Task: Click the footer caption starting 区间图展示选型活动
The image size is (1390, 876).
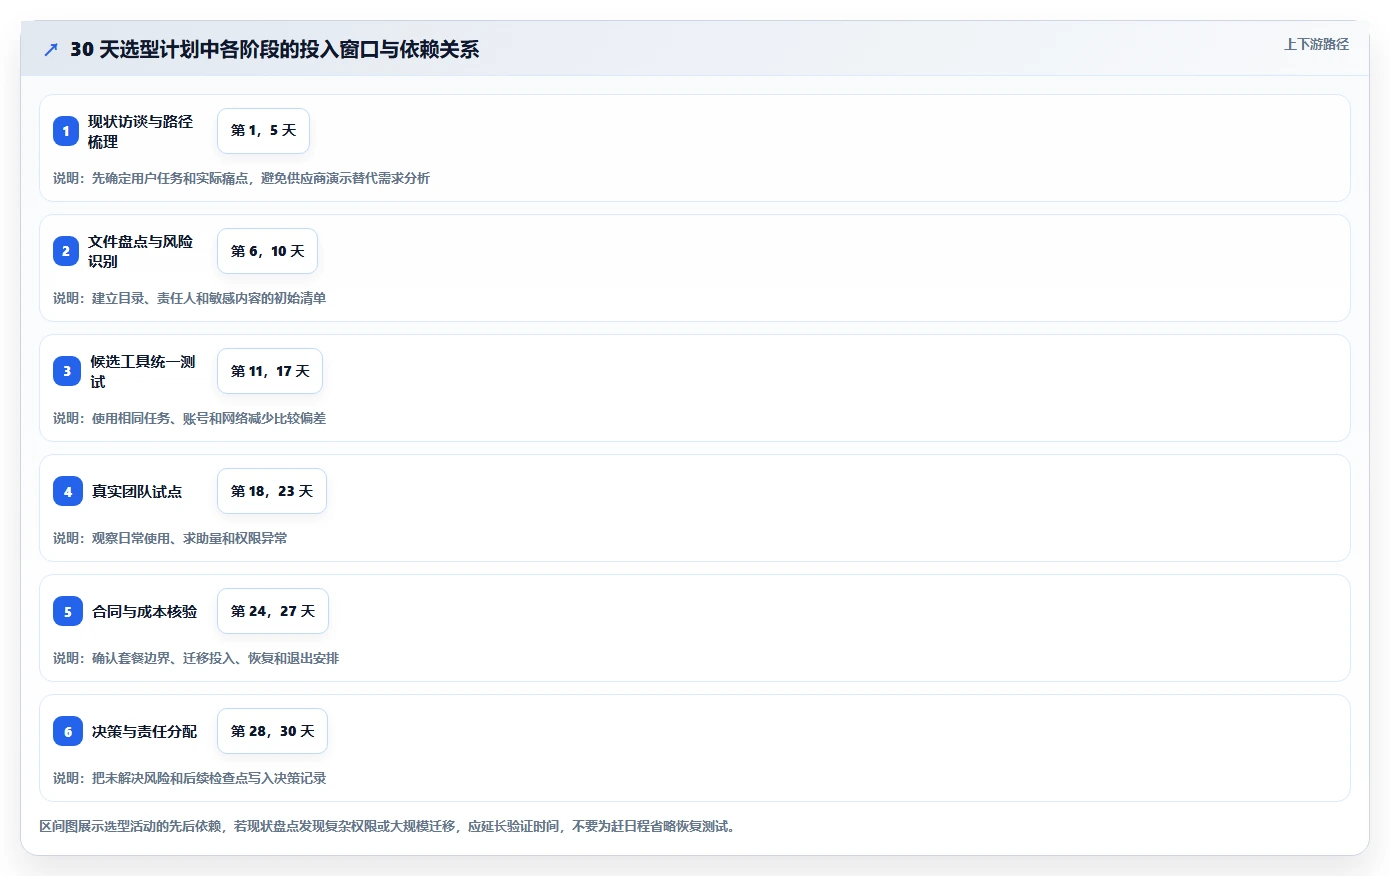Action: (390, 826)
